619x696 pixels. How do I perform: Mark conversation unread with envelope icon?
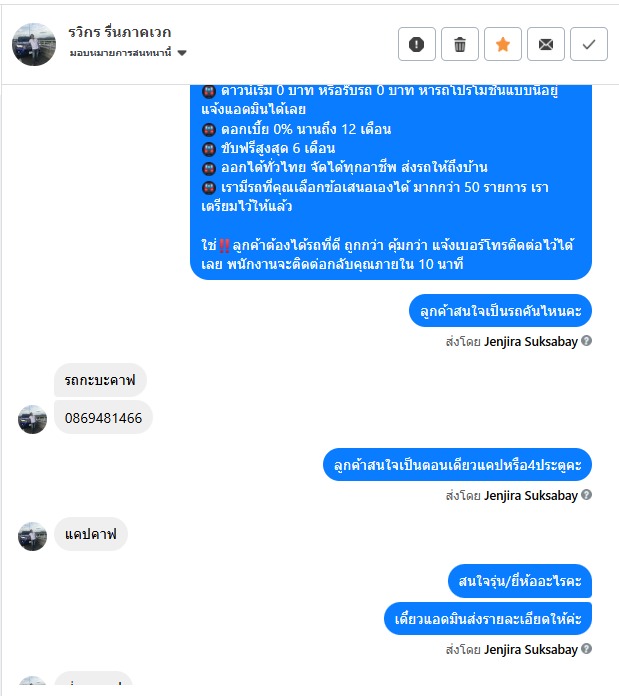(546, 44)
